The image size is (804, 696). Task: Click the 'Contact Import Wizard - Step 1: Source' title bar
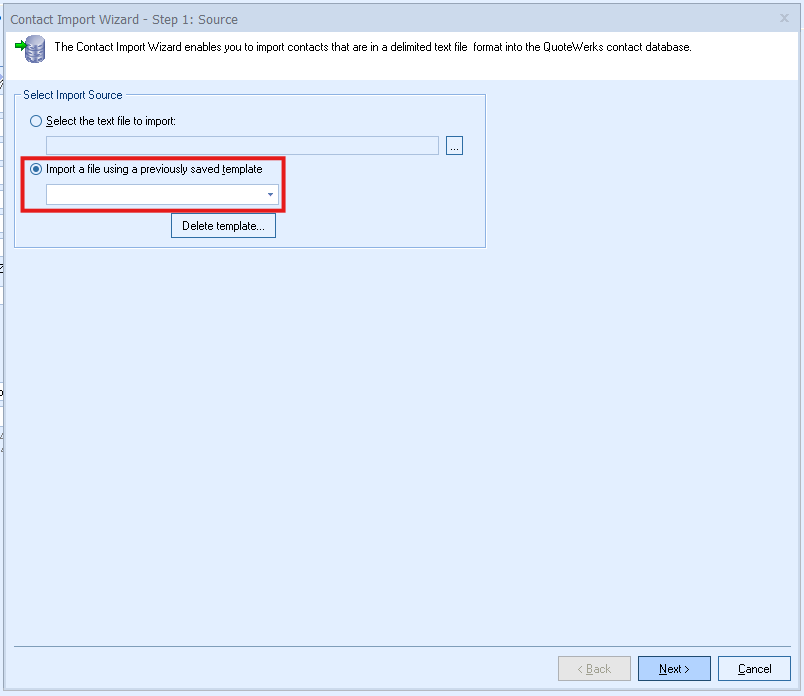124,19
